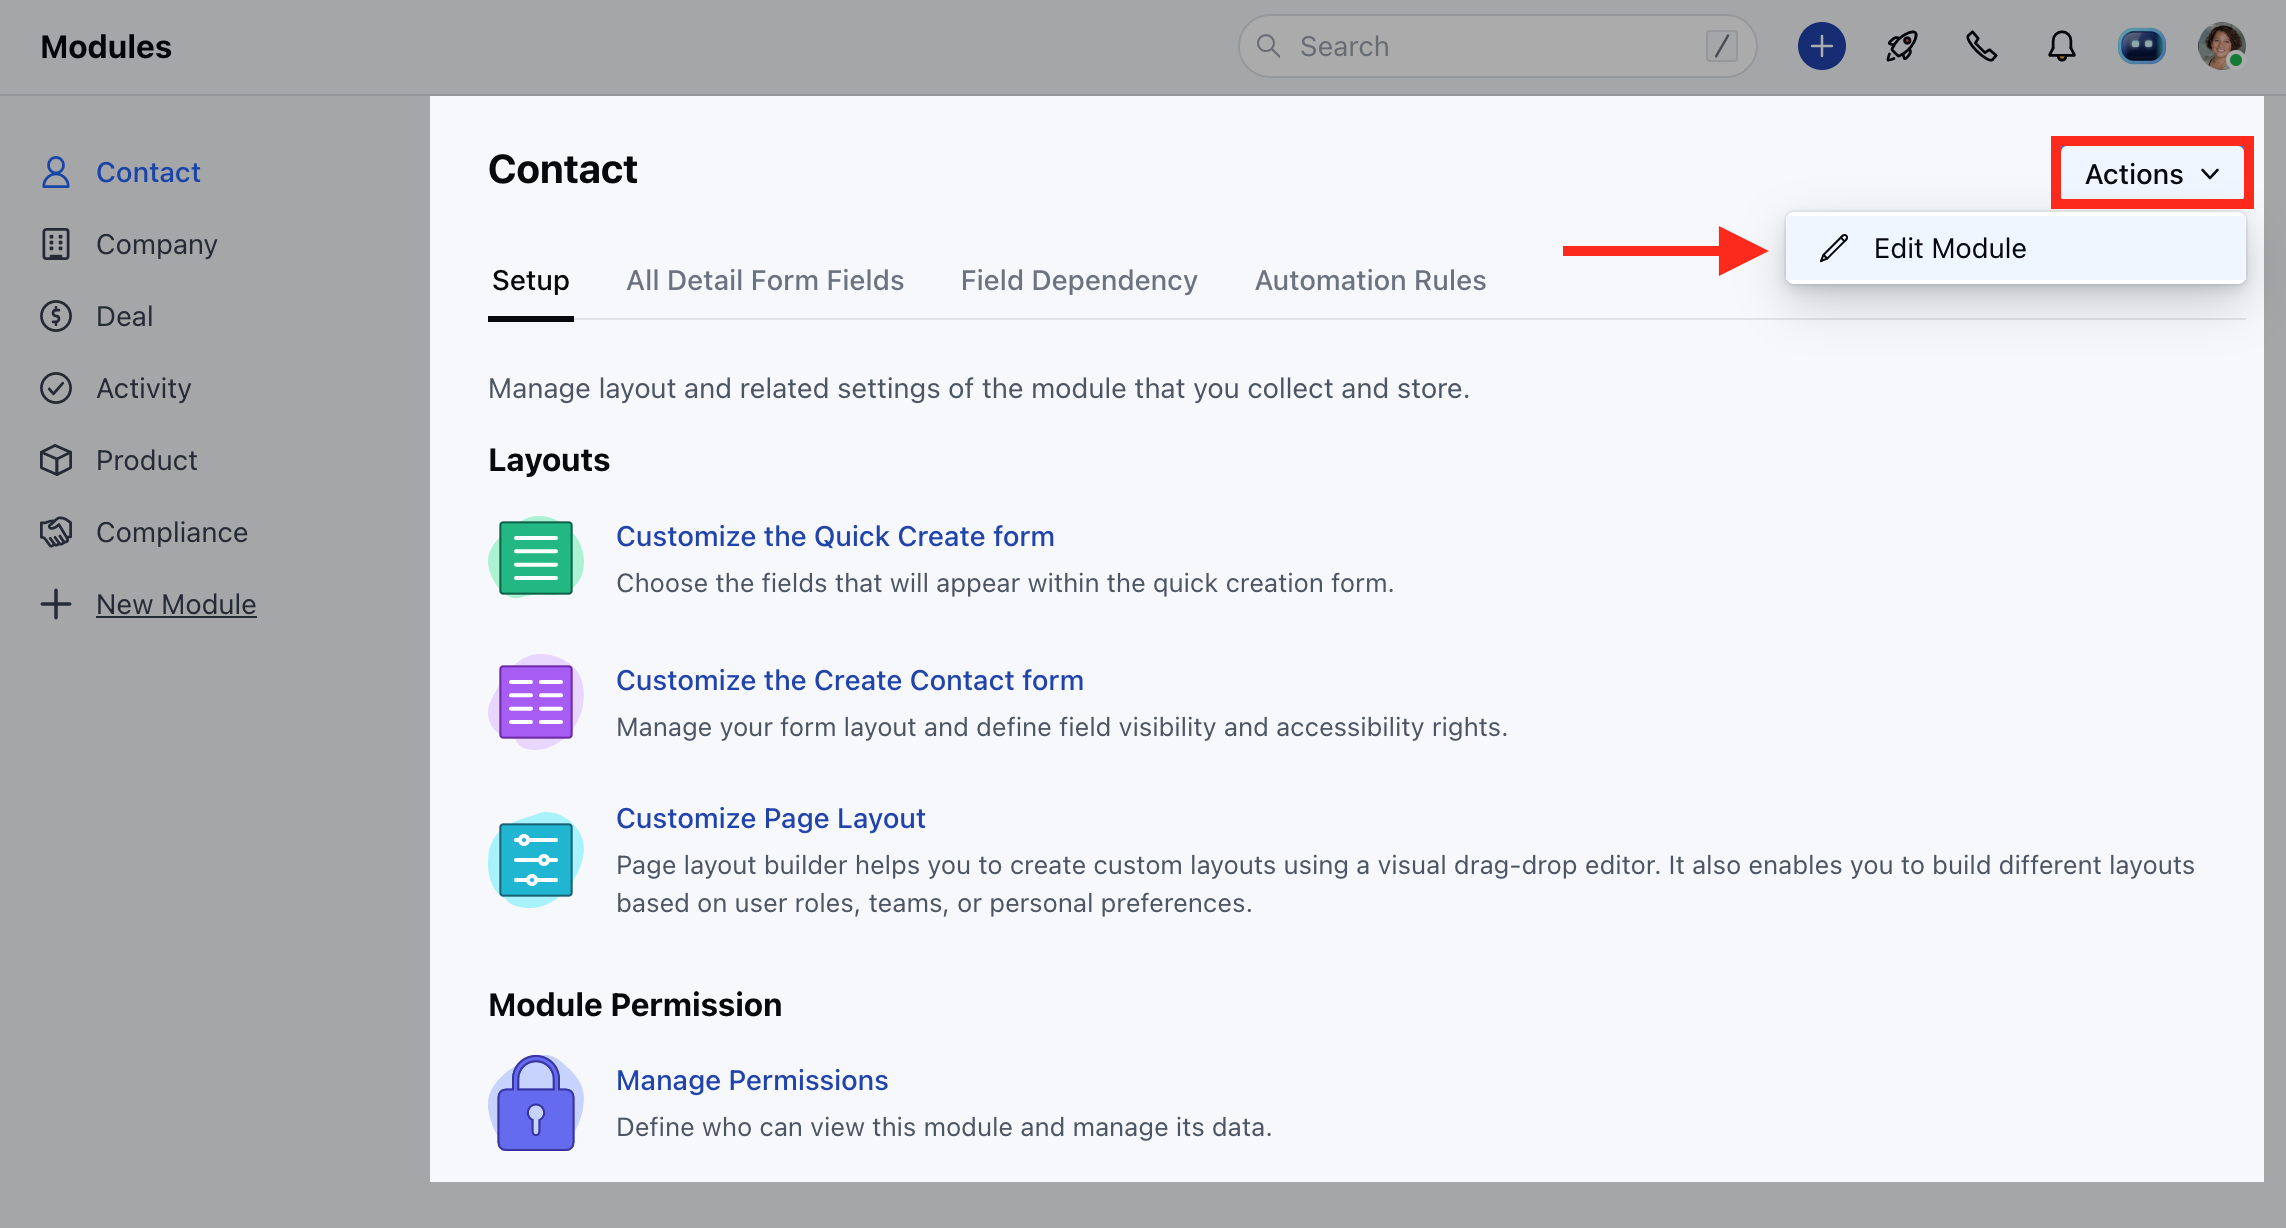
Task: Click the purple Create Contact form icon
Action: 536,702
